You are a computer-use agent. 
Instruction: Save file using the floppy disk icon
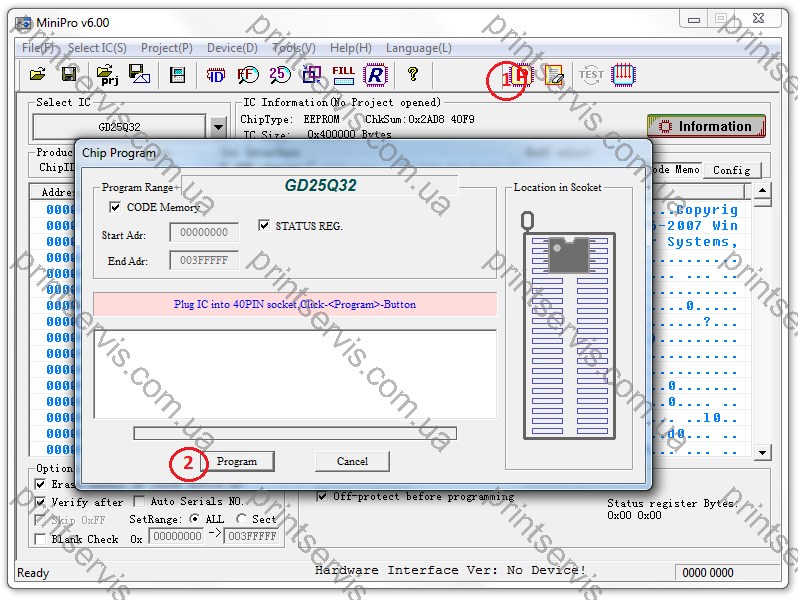(69, 74)
